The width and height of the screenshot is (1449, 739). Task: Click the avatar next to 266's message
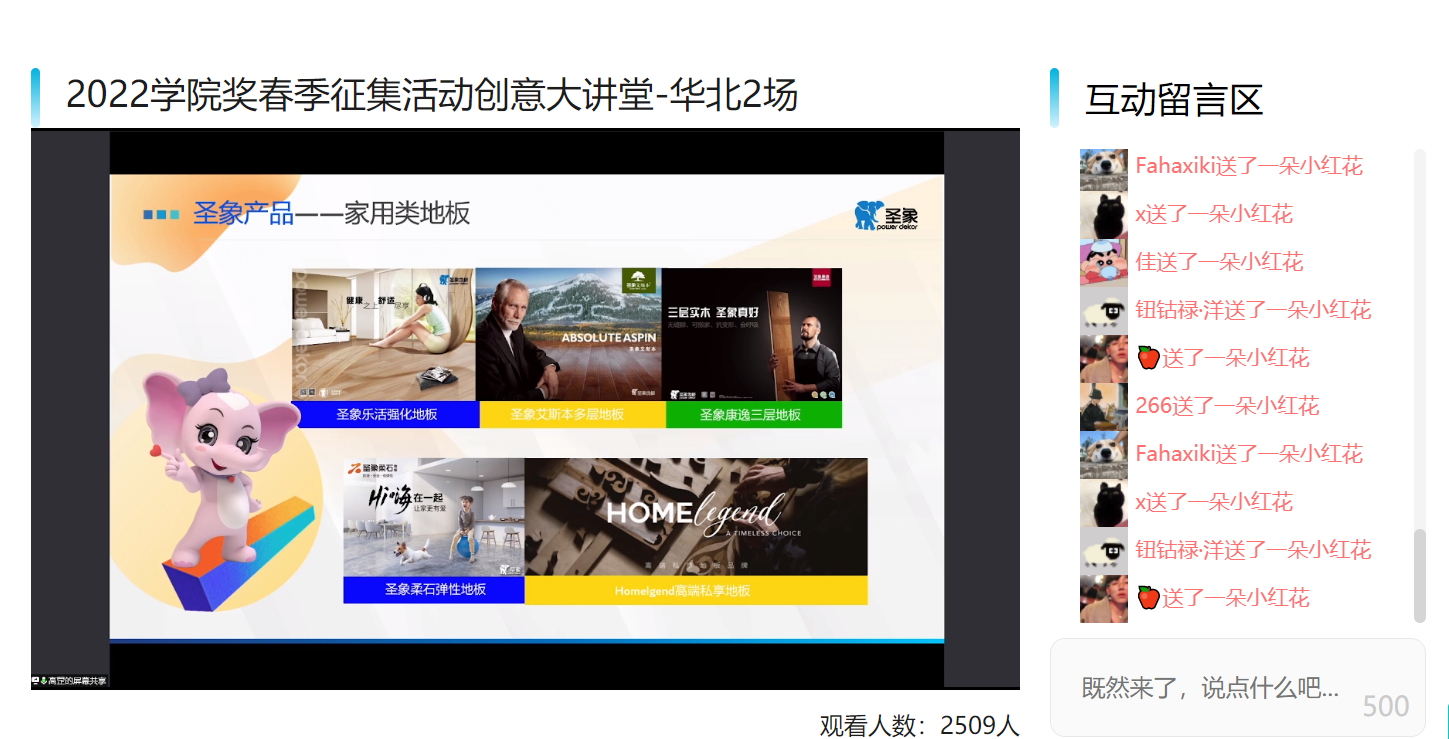coord(1104,406)
